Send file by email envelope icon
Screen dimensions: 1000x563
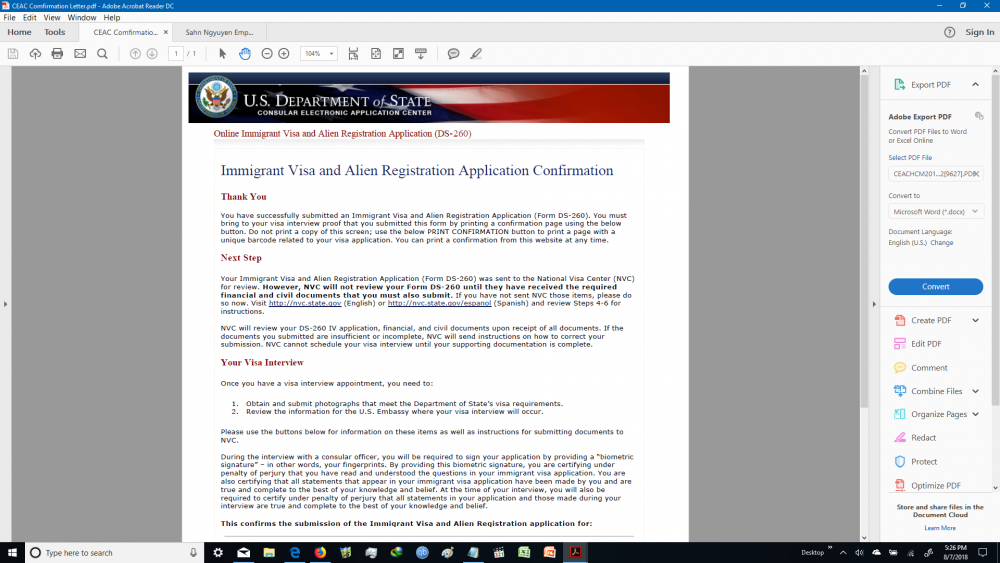click(80, 54)
